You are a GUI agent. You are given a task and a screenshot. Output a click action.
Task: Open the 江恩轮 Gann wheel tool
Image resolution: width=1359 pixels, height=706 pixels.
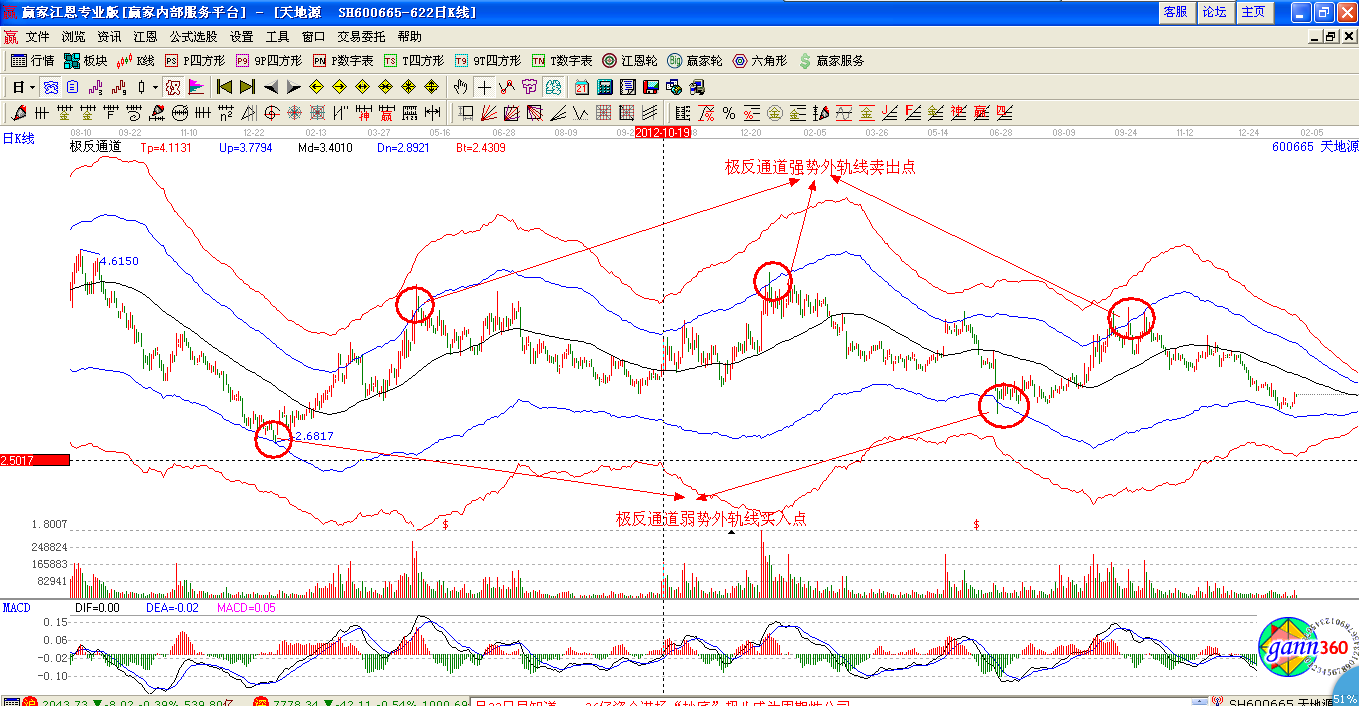point(631,61)
